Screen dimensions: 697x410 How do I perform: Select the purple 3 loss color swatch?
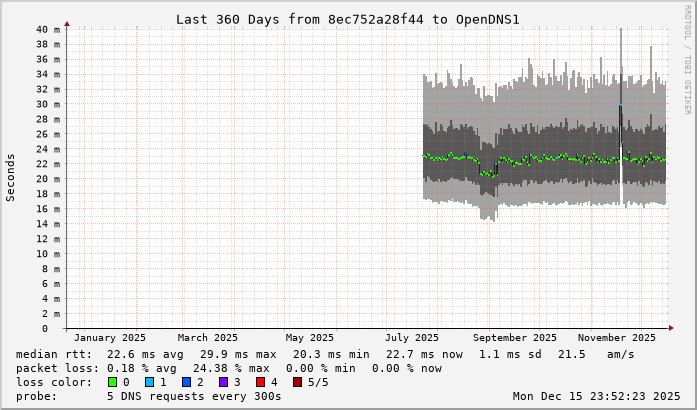pos(221,382)
